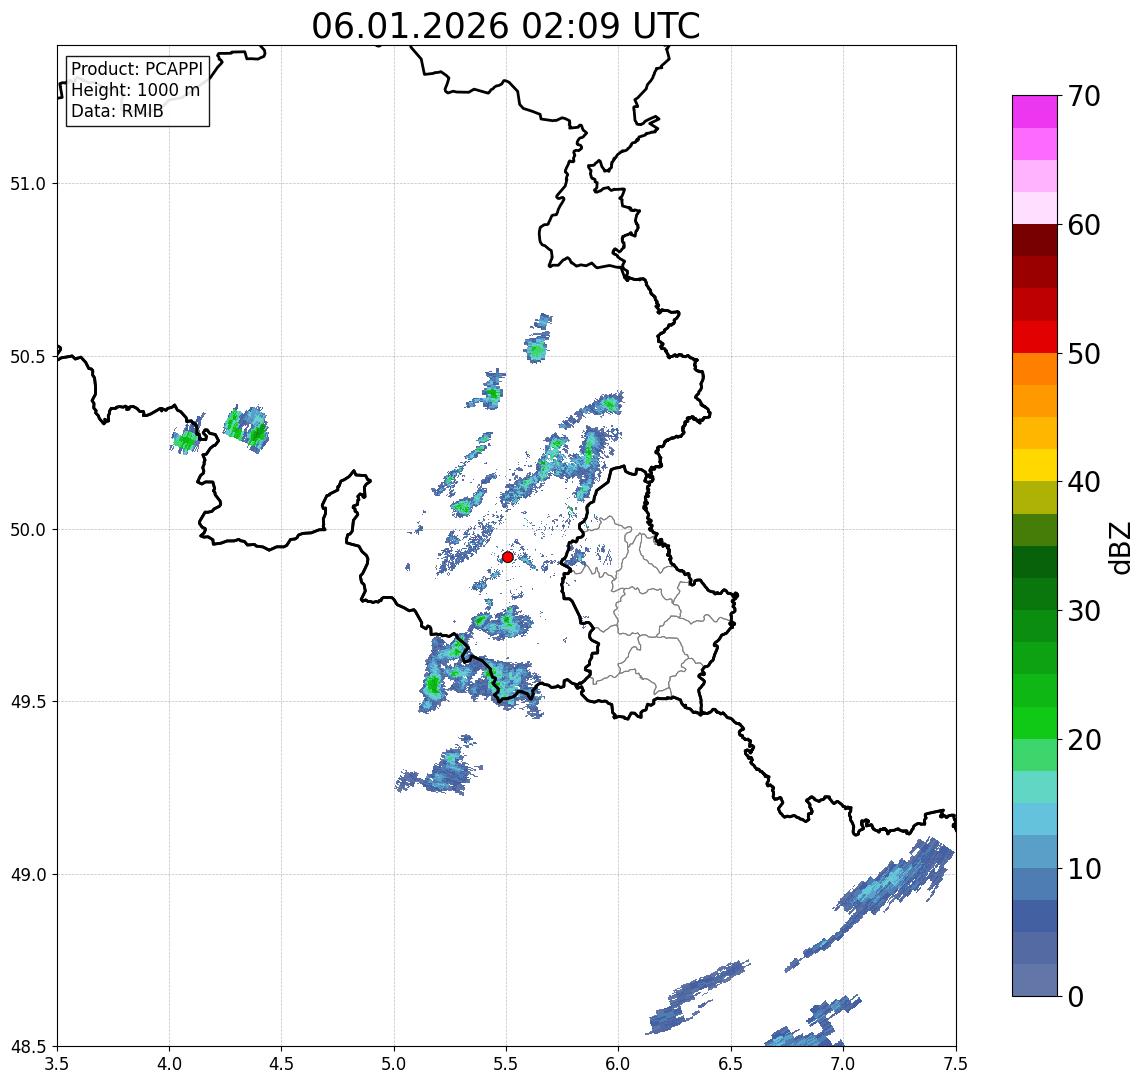
Task: Click the 50.5 latitude axis label
Action: tap(28, 357)
